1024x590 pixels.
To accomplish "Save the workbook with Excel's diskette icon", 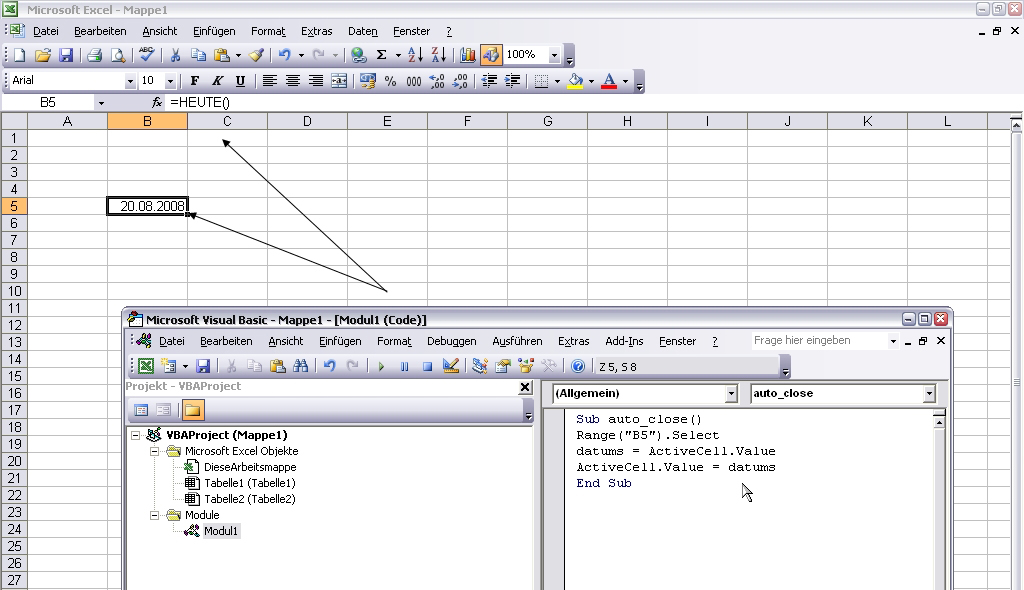I will (x=66, y=55).
